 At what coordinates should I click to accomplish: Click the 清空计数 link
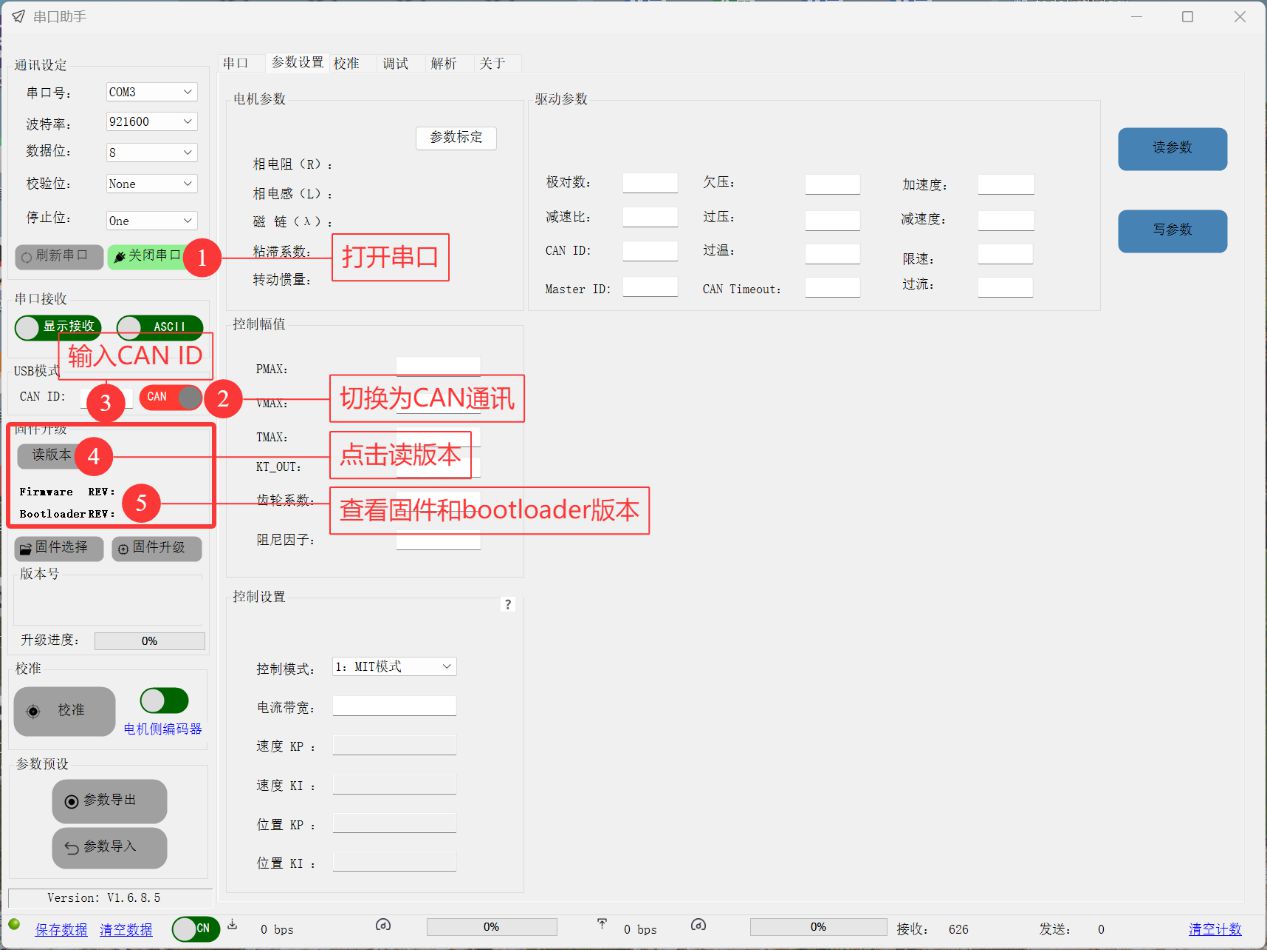[1215, 929]
